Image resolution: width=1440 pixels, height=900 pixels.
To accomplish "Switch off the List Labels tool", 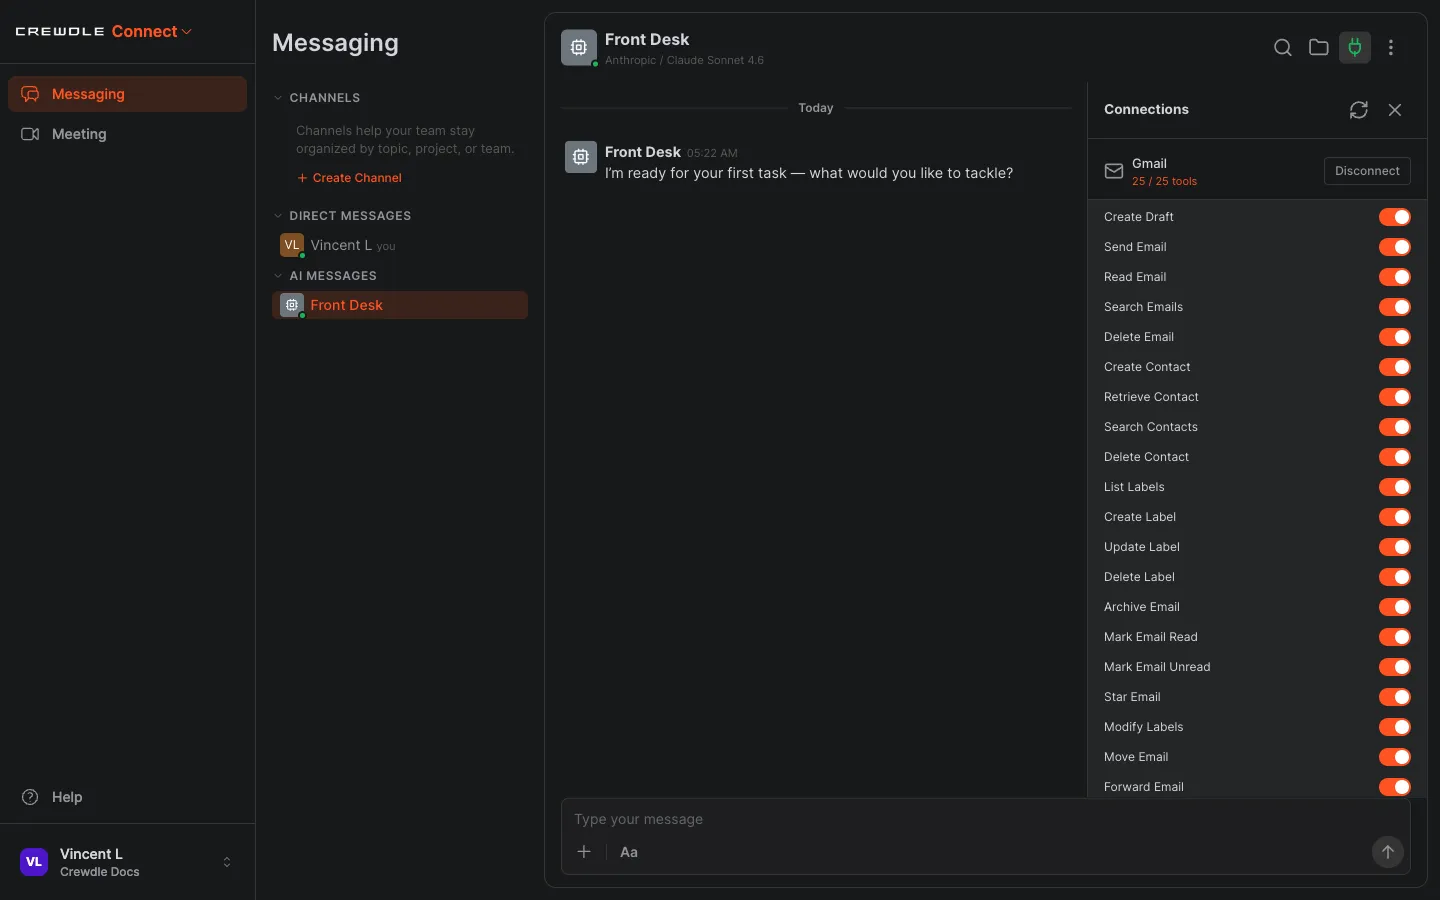I will click(x=1394, y=487).
